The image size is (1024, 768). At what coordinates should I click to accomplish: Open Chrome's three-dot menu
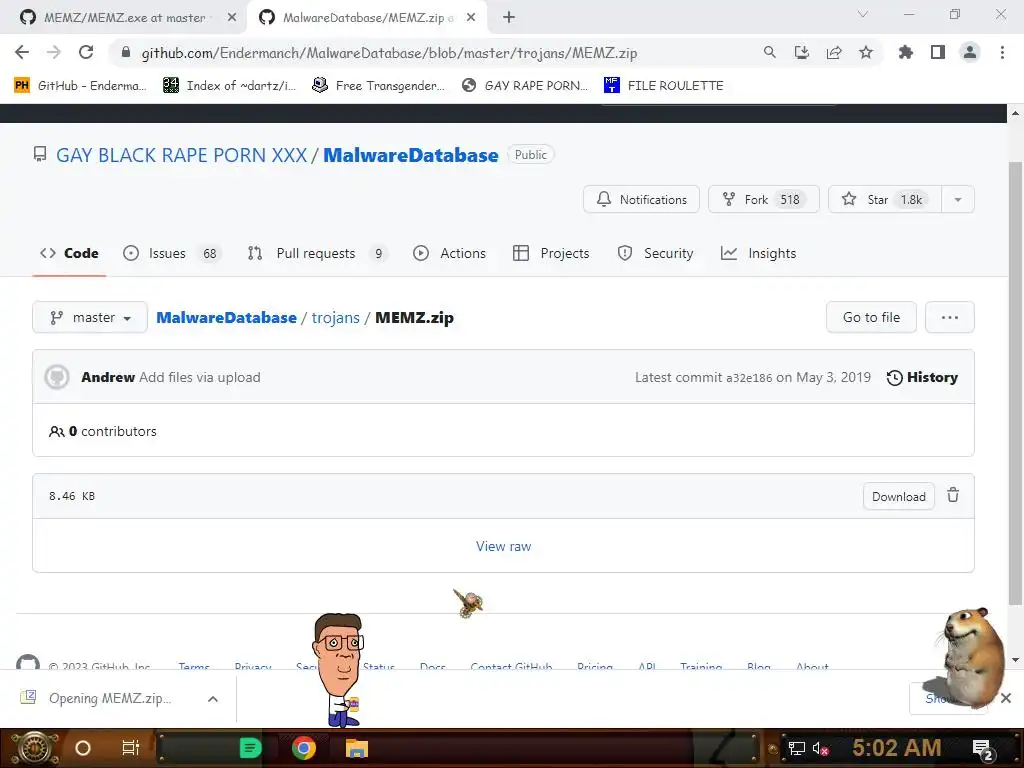[1002, 52]
